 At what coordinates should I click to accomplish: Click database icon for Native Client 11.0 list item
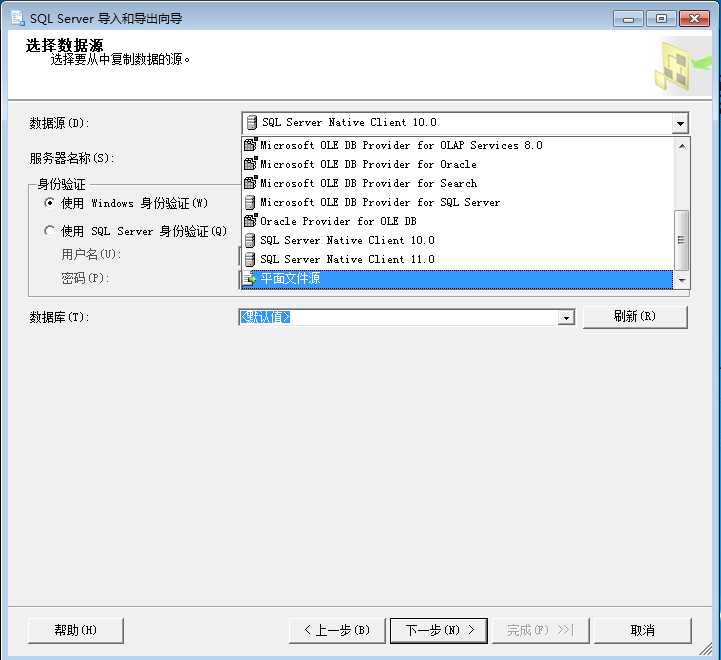pos(250,259)
